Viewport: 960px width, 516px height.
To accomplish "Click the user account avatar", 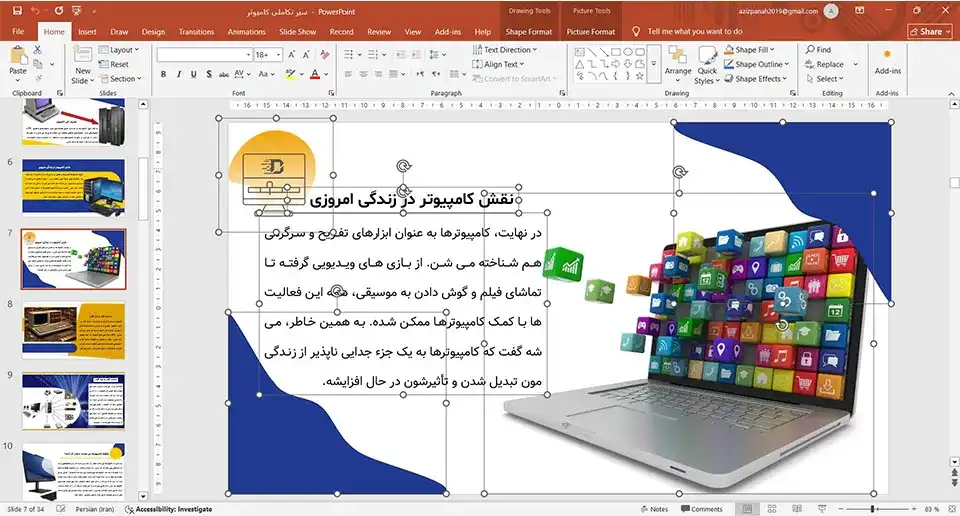I will point(831,10).
